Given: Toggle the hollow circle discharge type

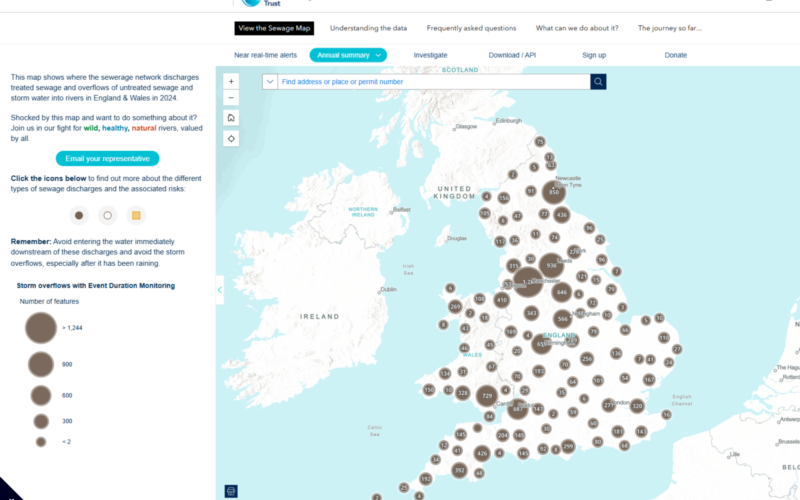Looking at the screenshot, I should (108, 215).
